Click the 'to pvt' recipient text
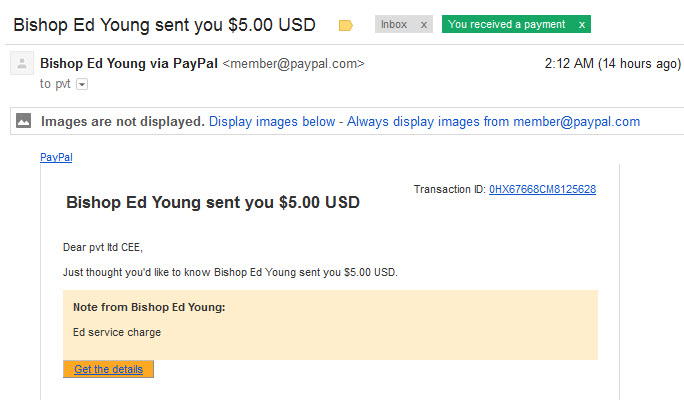Viewport: 684px width, 400px height. click(x=55, y=84)
